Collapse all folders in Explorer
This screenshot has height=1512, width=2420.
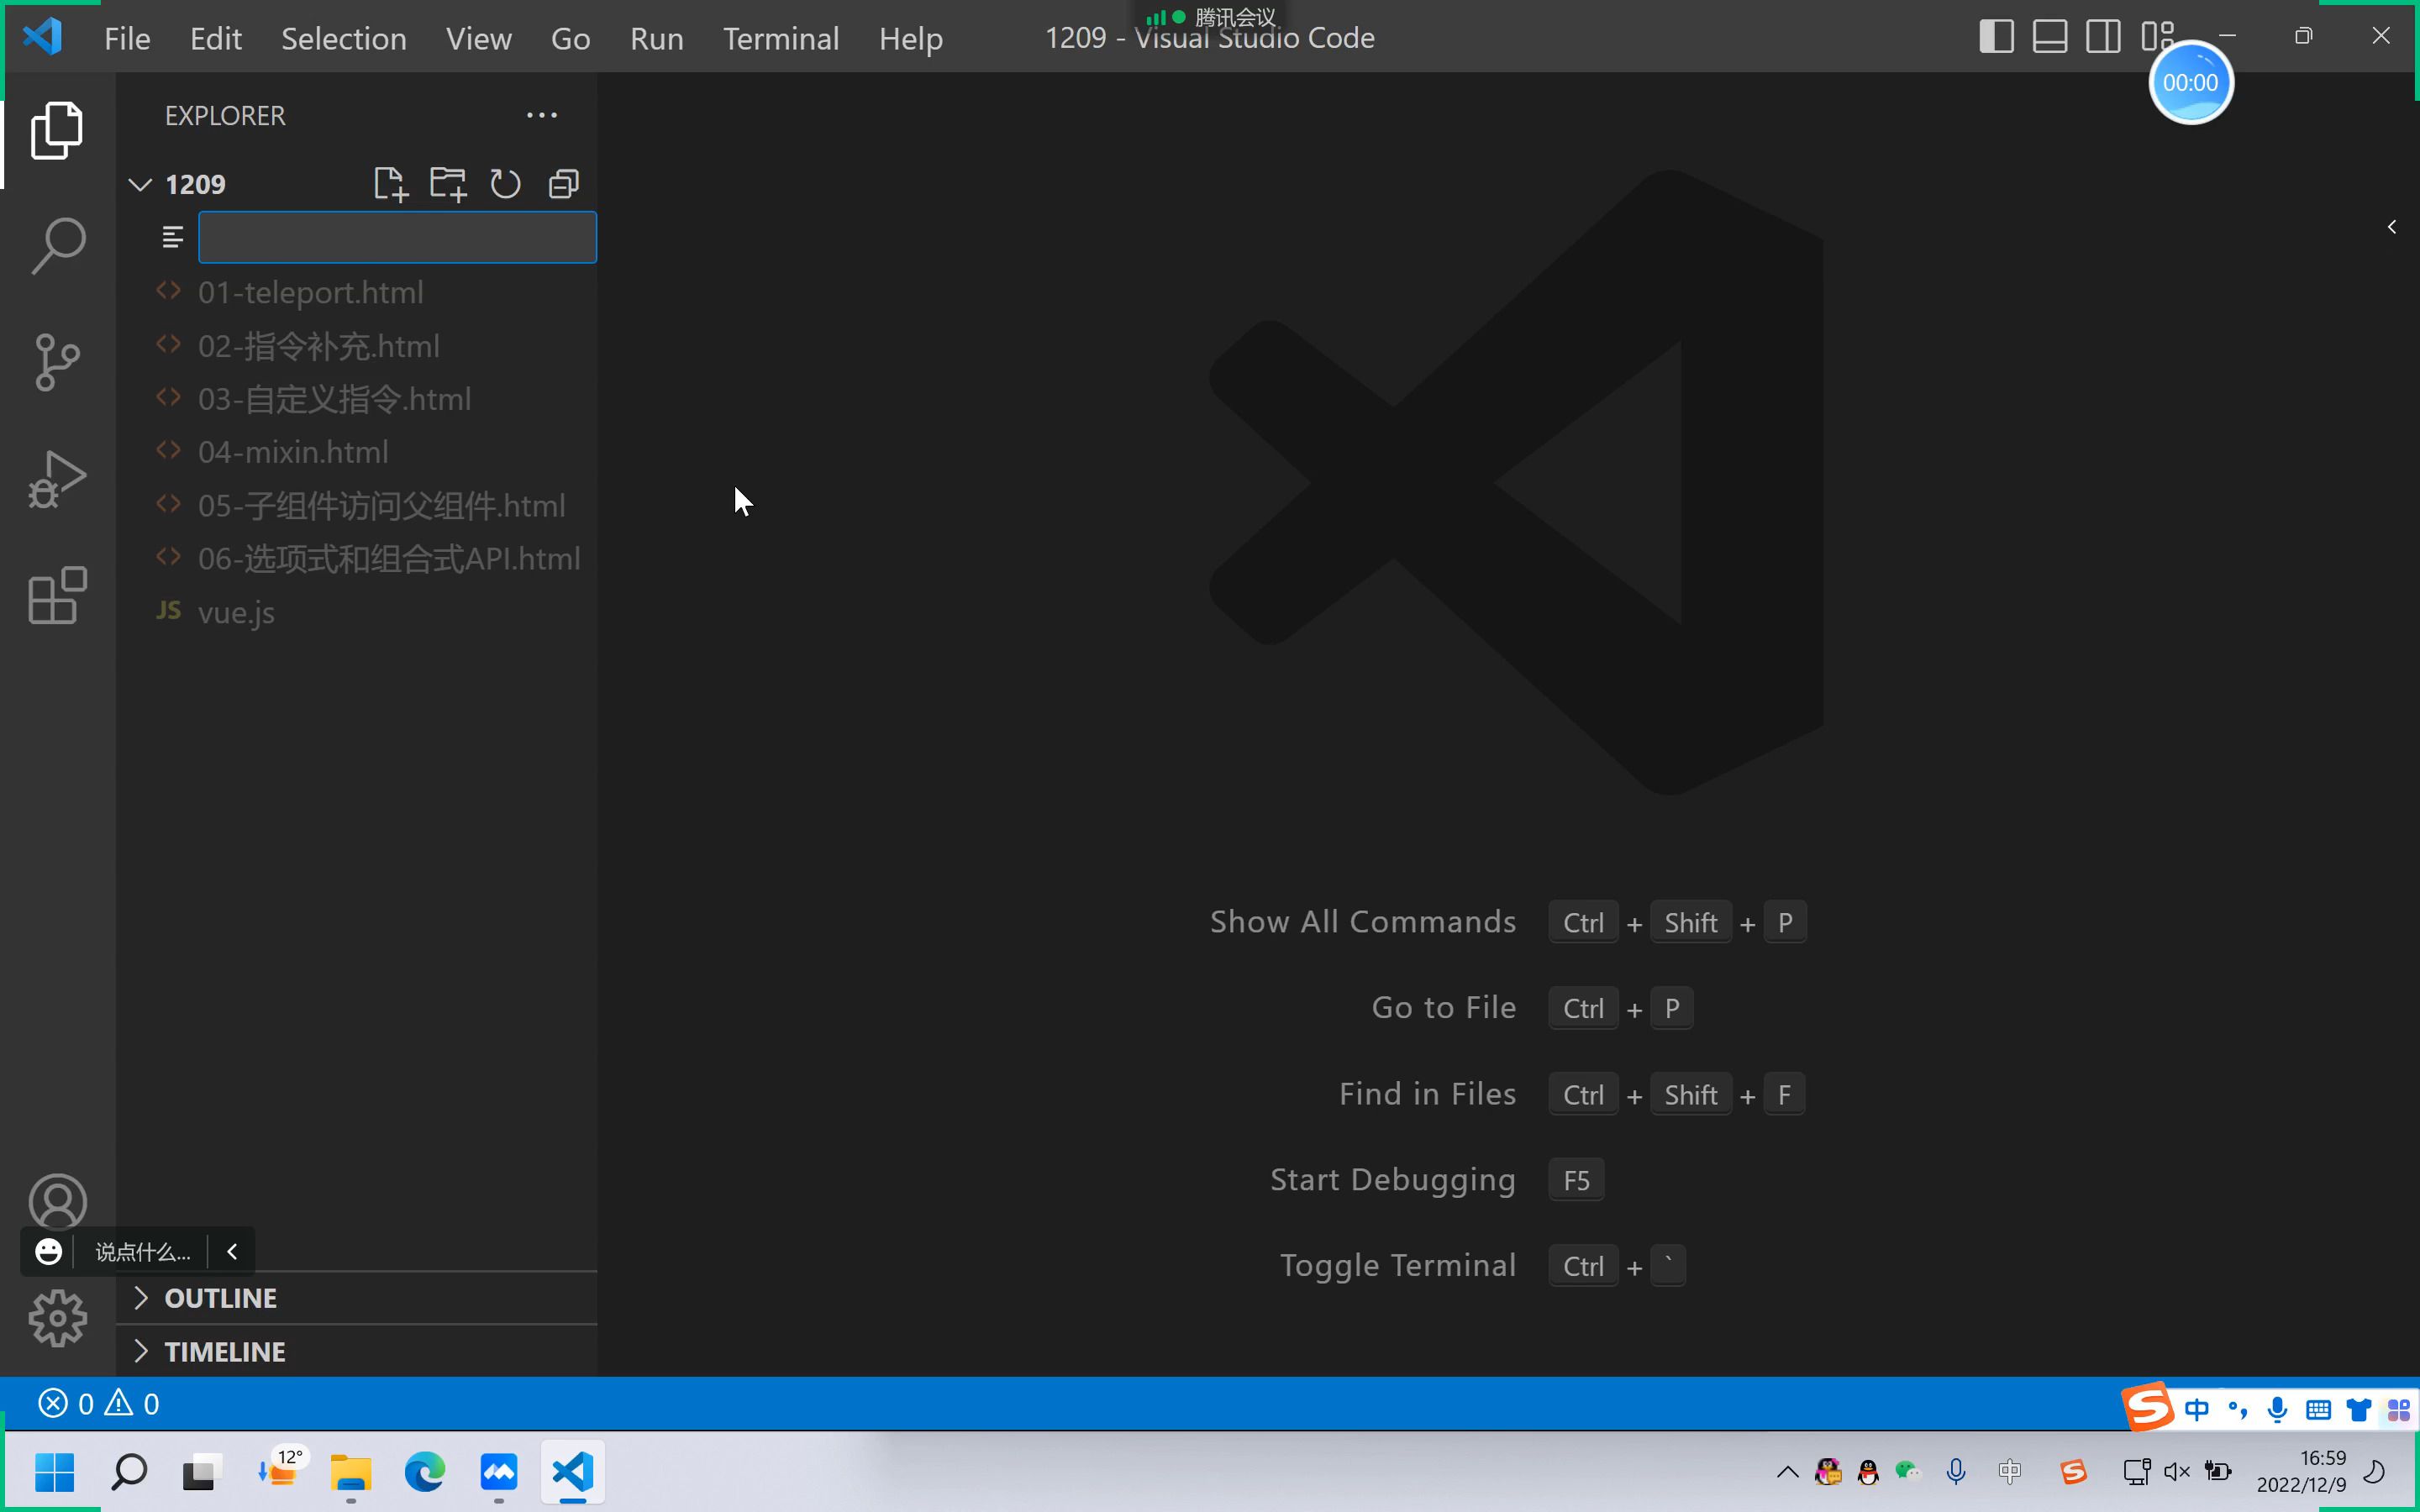click(564, 184)
